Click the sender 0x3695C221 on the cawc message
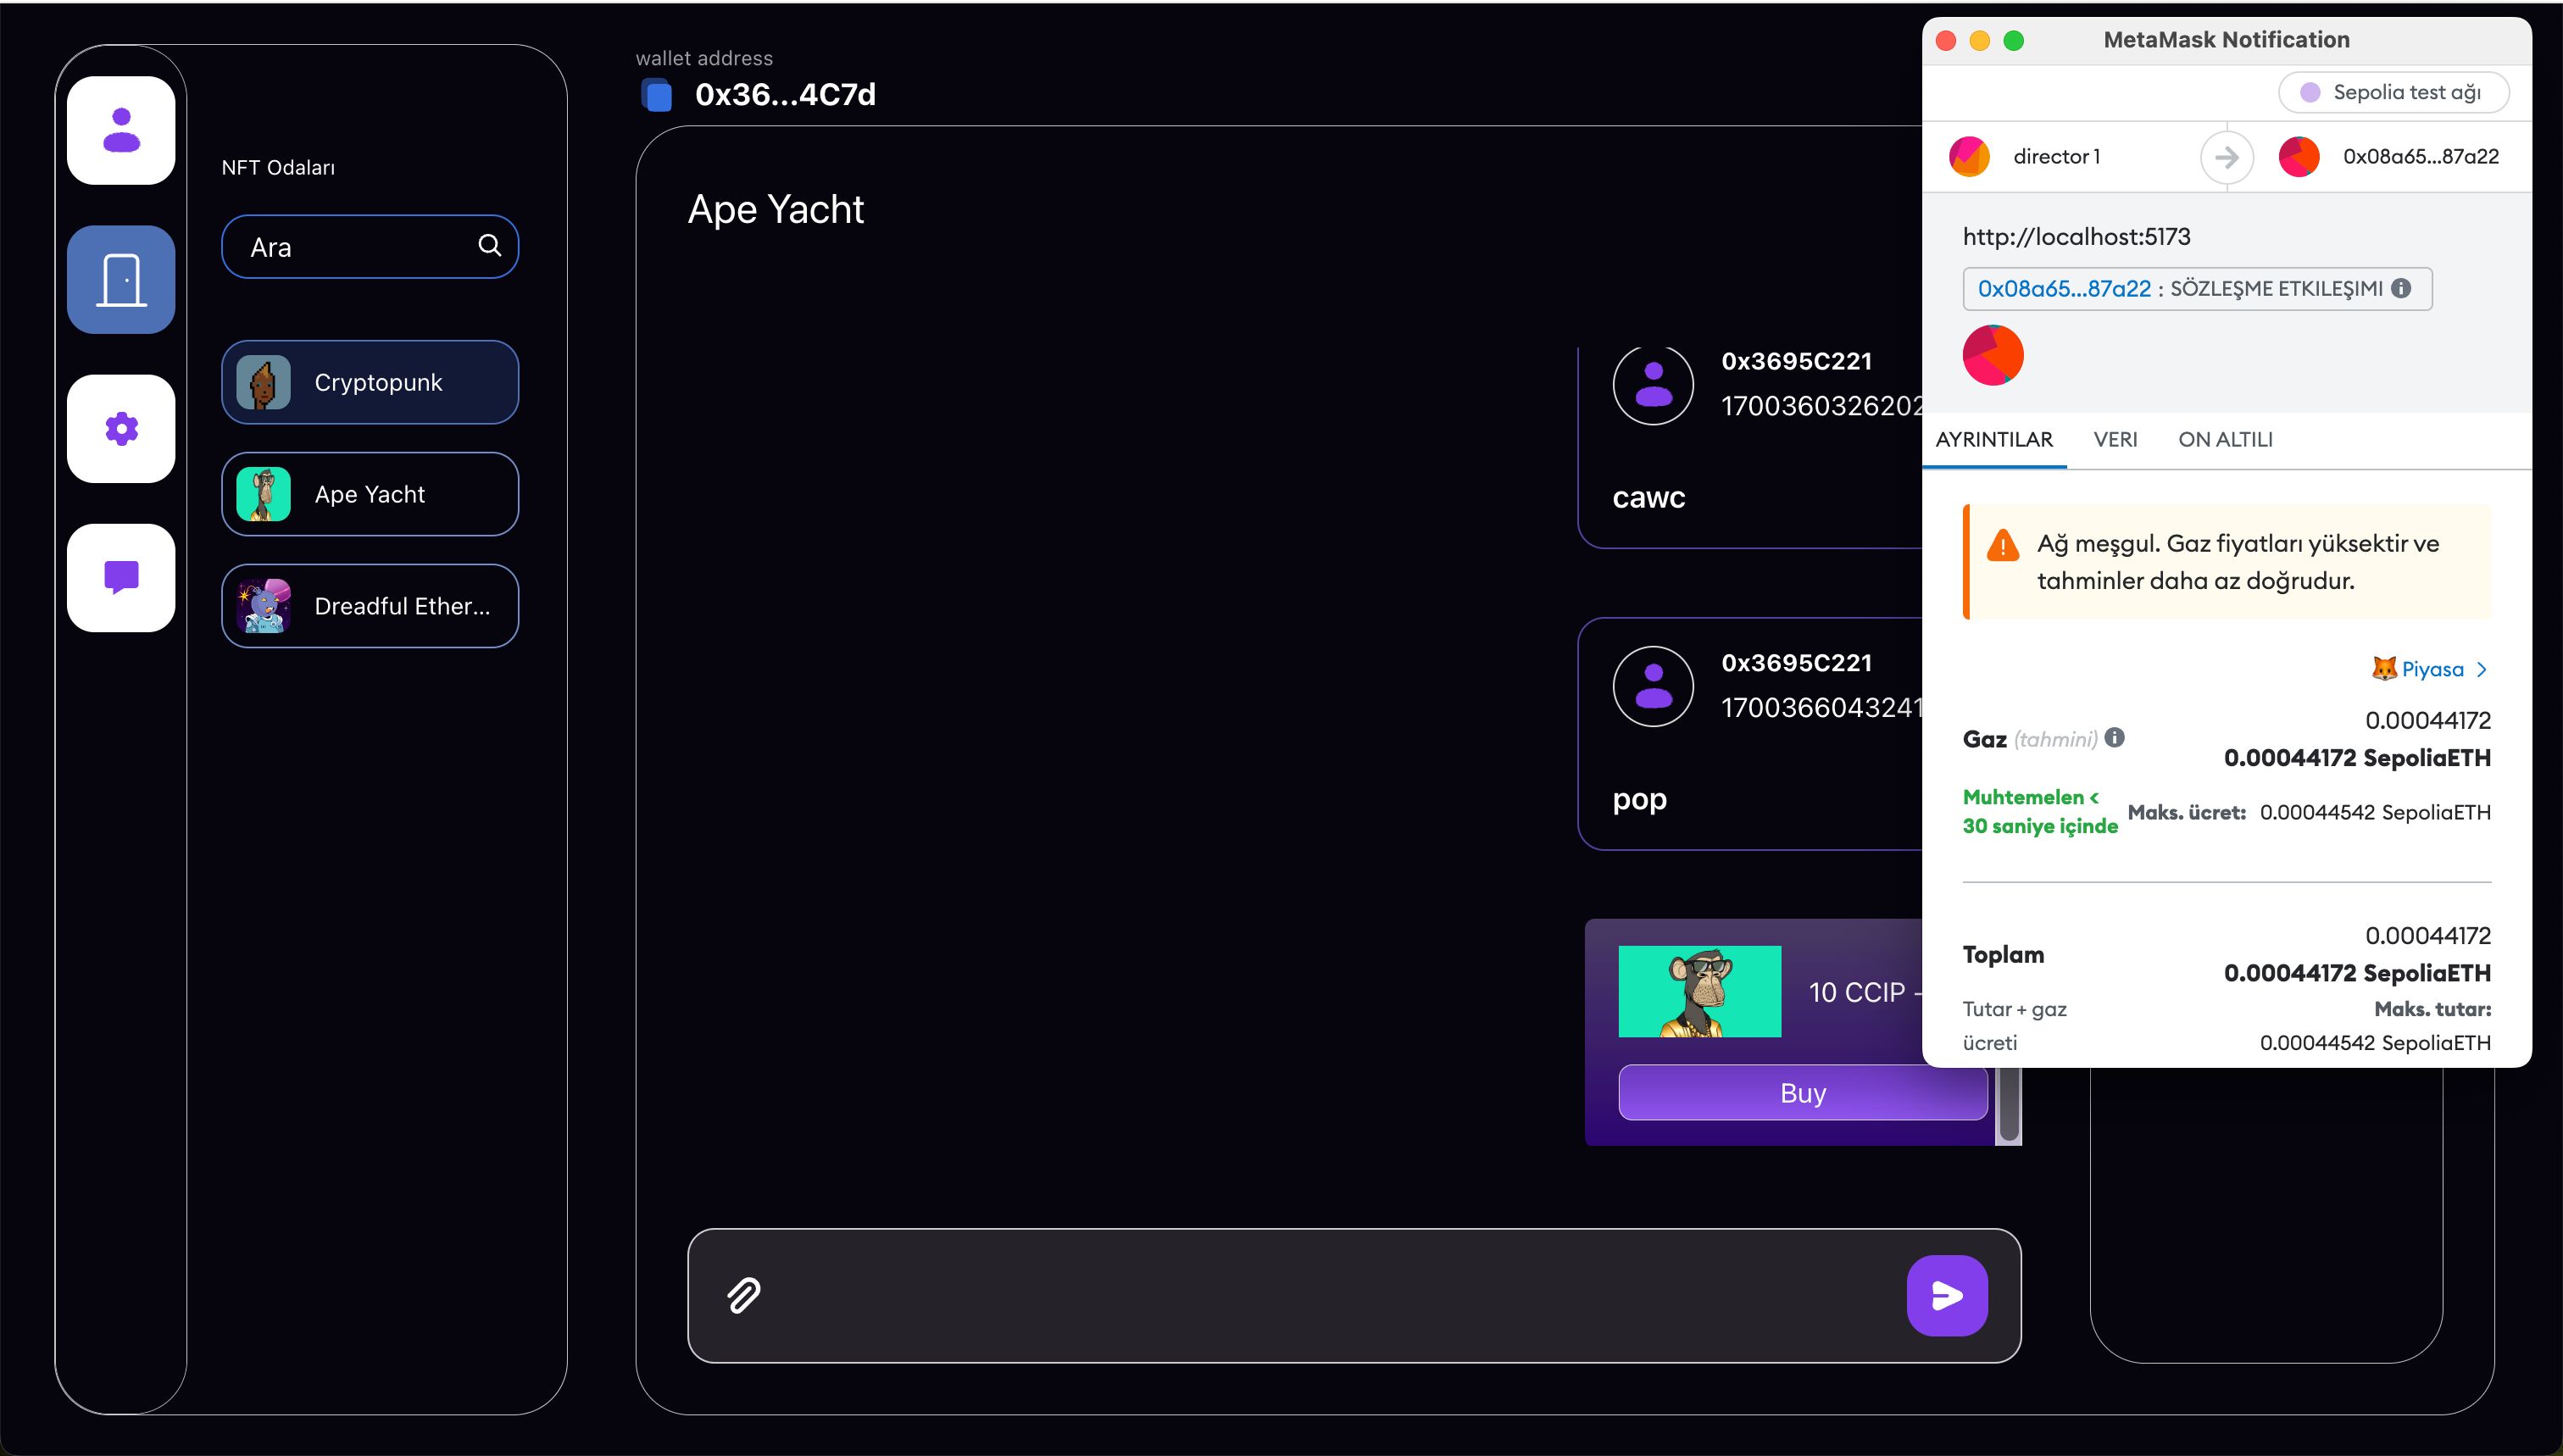Viewport: 2563px width, 1456px height. click(x=1796, y=361)
